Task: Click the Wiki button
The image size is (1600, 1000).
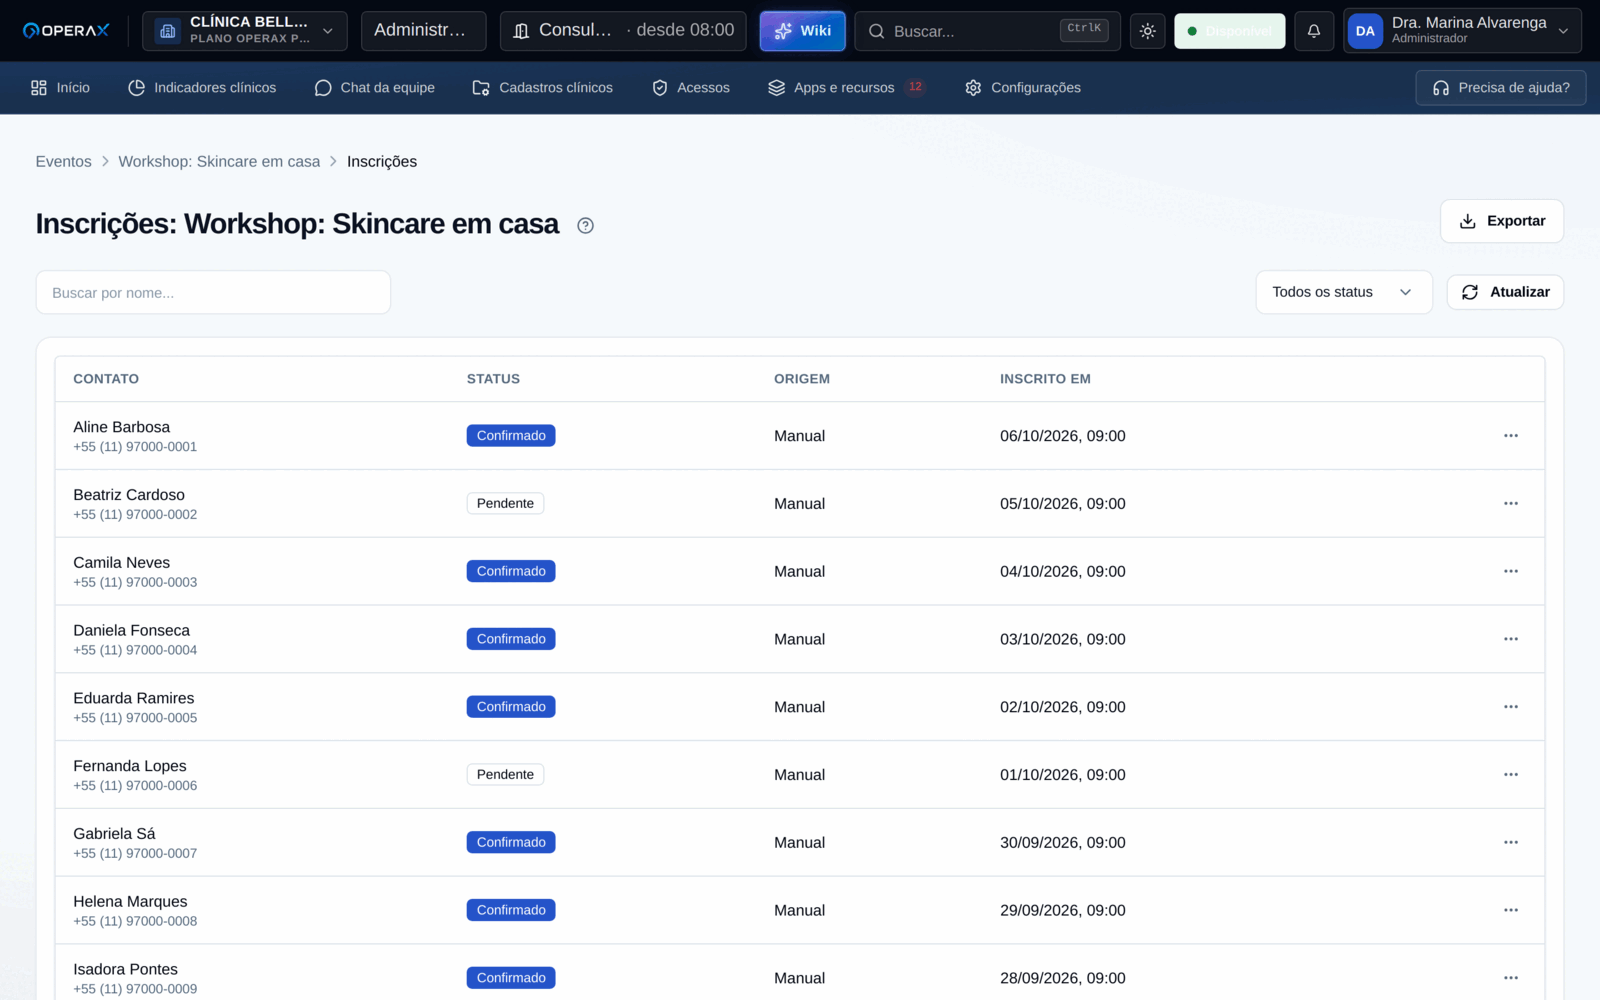Action: point(802,31)
